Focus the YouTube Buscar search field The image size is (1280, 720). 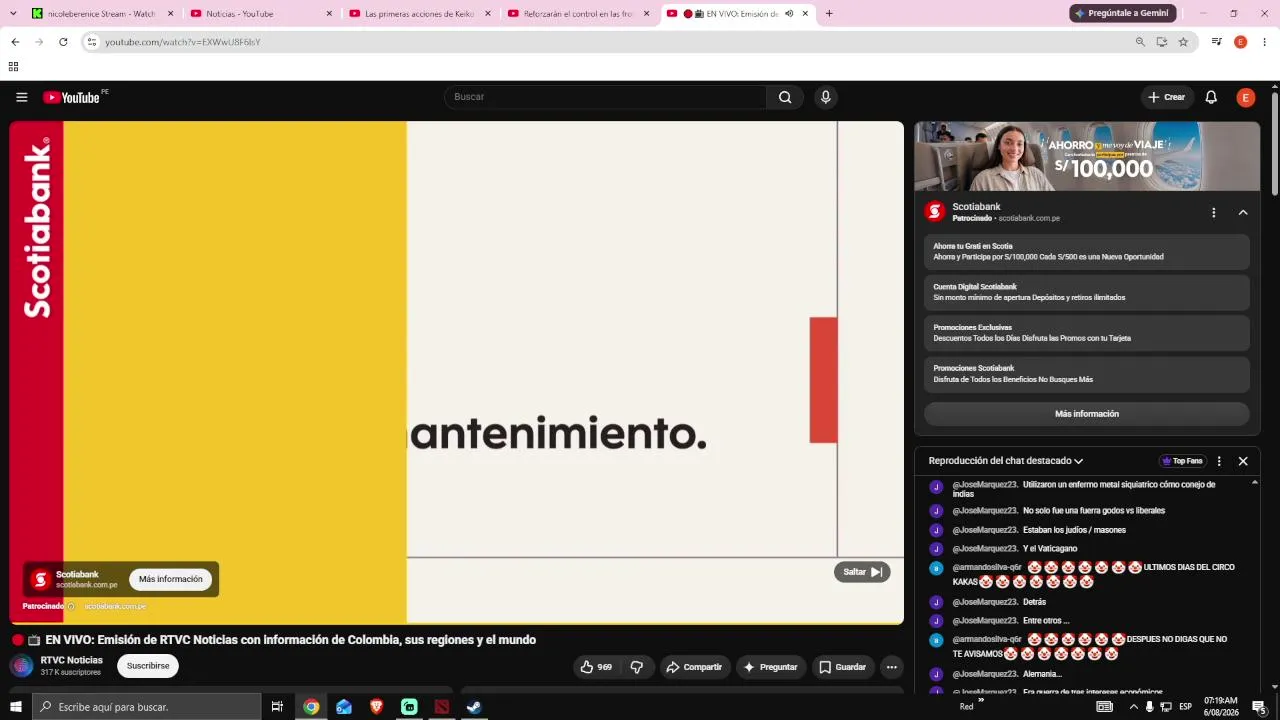coord(605,97)
